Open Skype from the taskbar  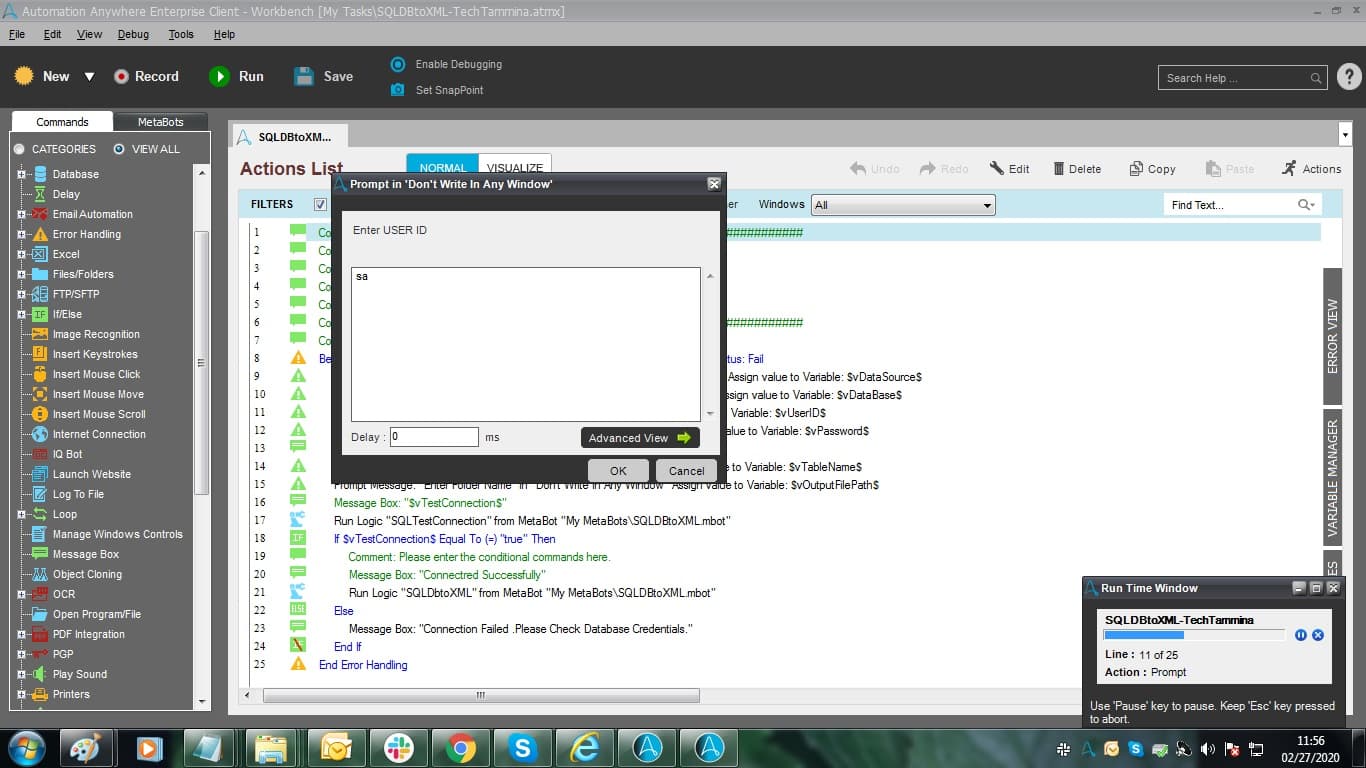point(523,748)
